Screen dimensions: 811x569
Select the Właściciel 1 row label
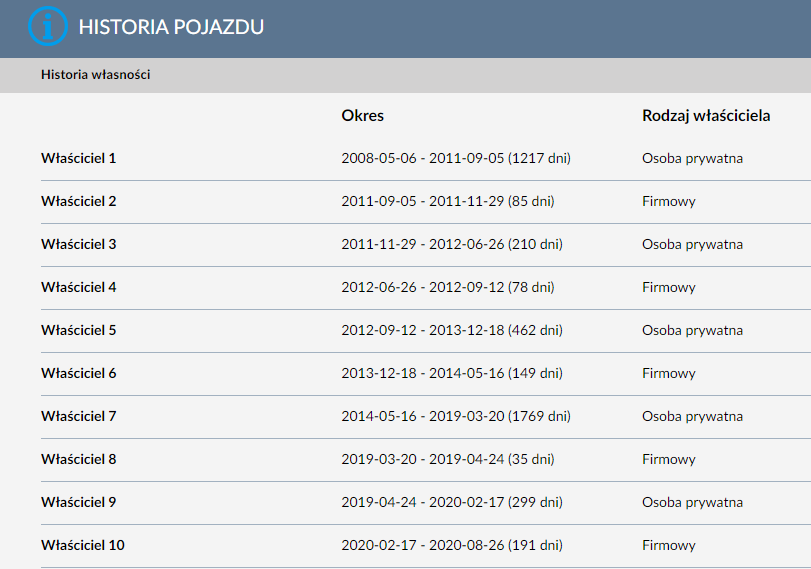(x=79, y=158)
